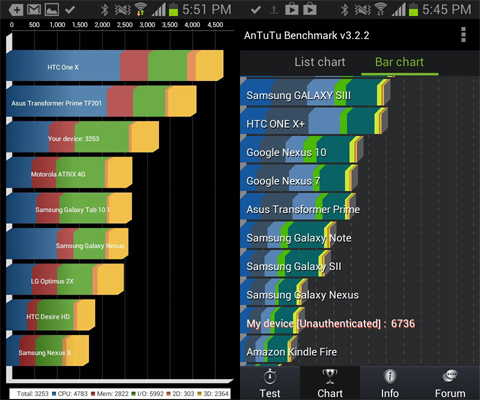Tap the battery icon in right status bar
The height and width of the screenshot is (400, 480).
[413, 10]
